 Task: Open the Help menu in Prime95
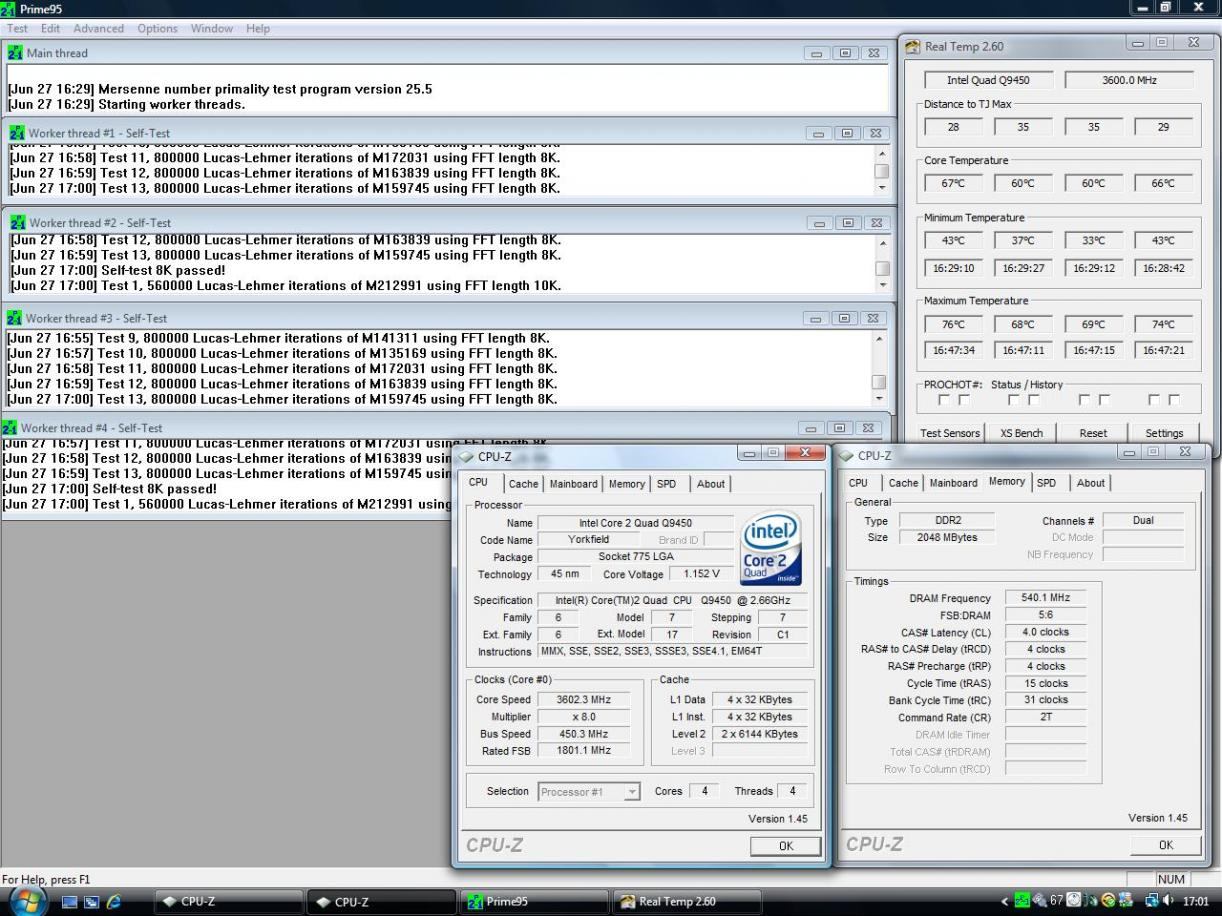click(x=257, y=29)
